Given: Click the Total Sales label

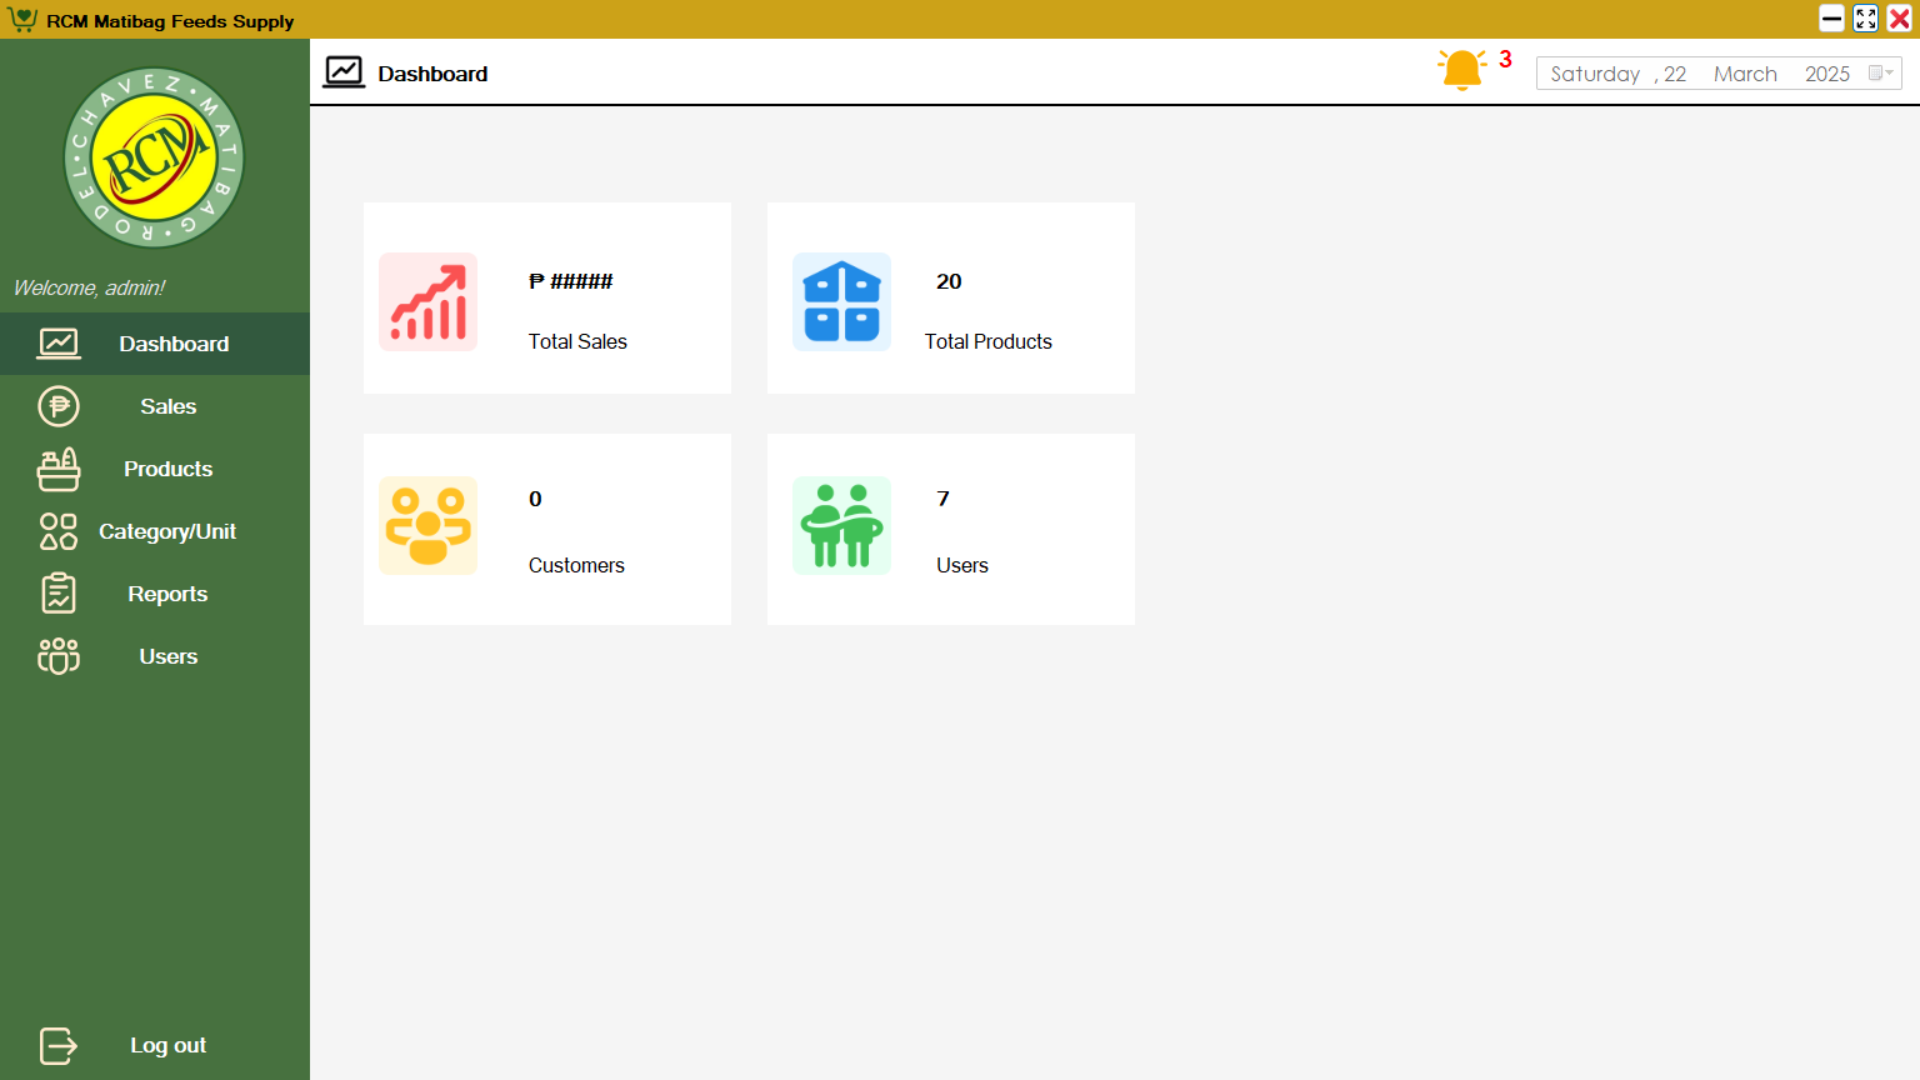Looking at the screenshot, I should (x=577, y=342).
